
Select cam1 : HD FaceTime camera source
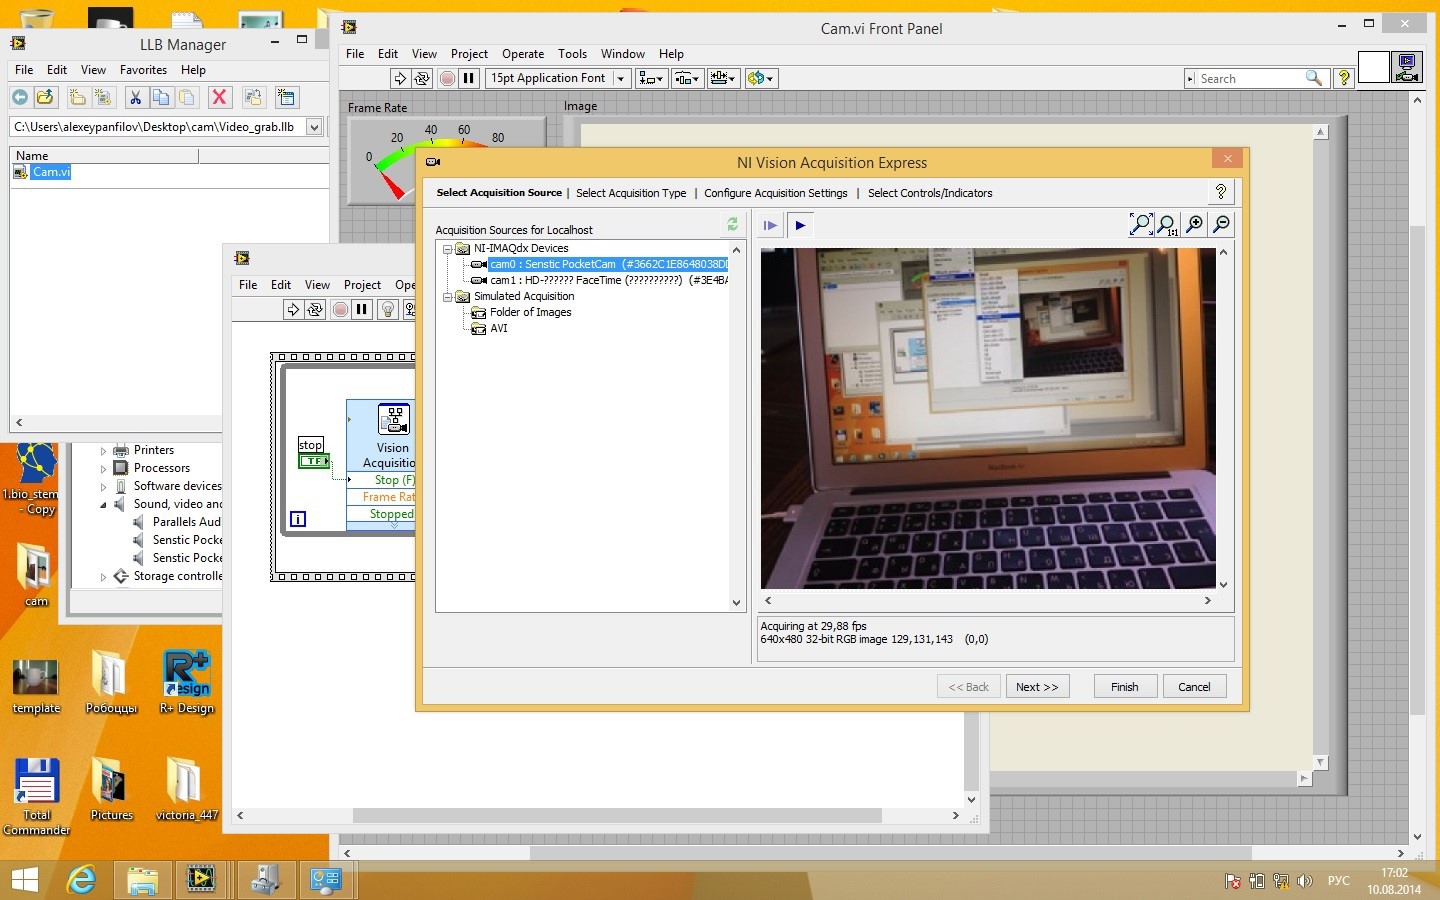[x=608, y=280]
